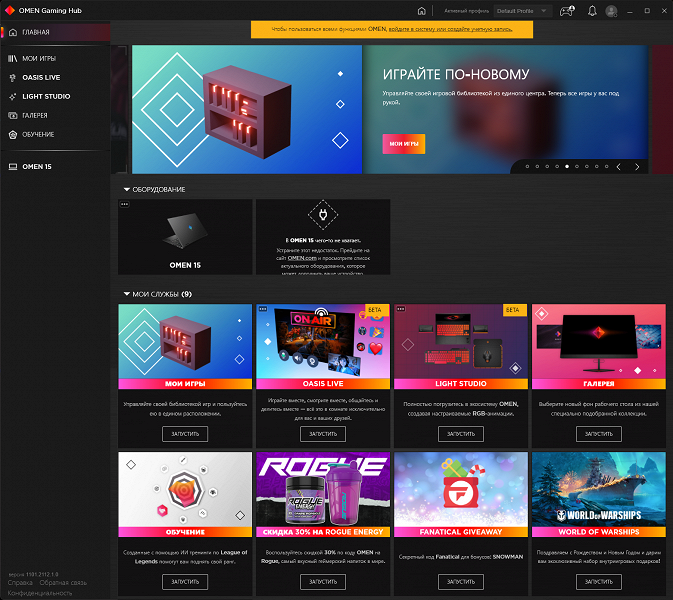
Task: Open the Конфиденциальность link
Action: 40,593
